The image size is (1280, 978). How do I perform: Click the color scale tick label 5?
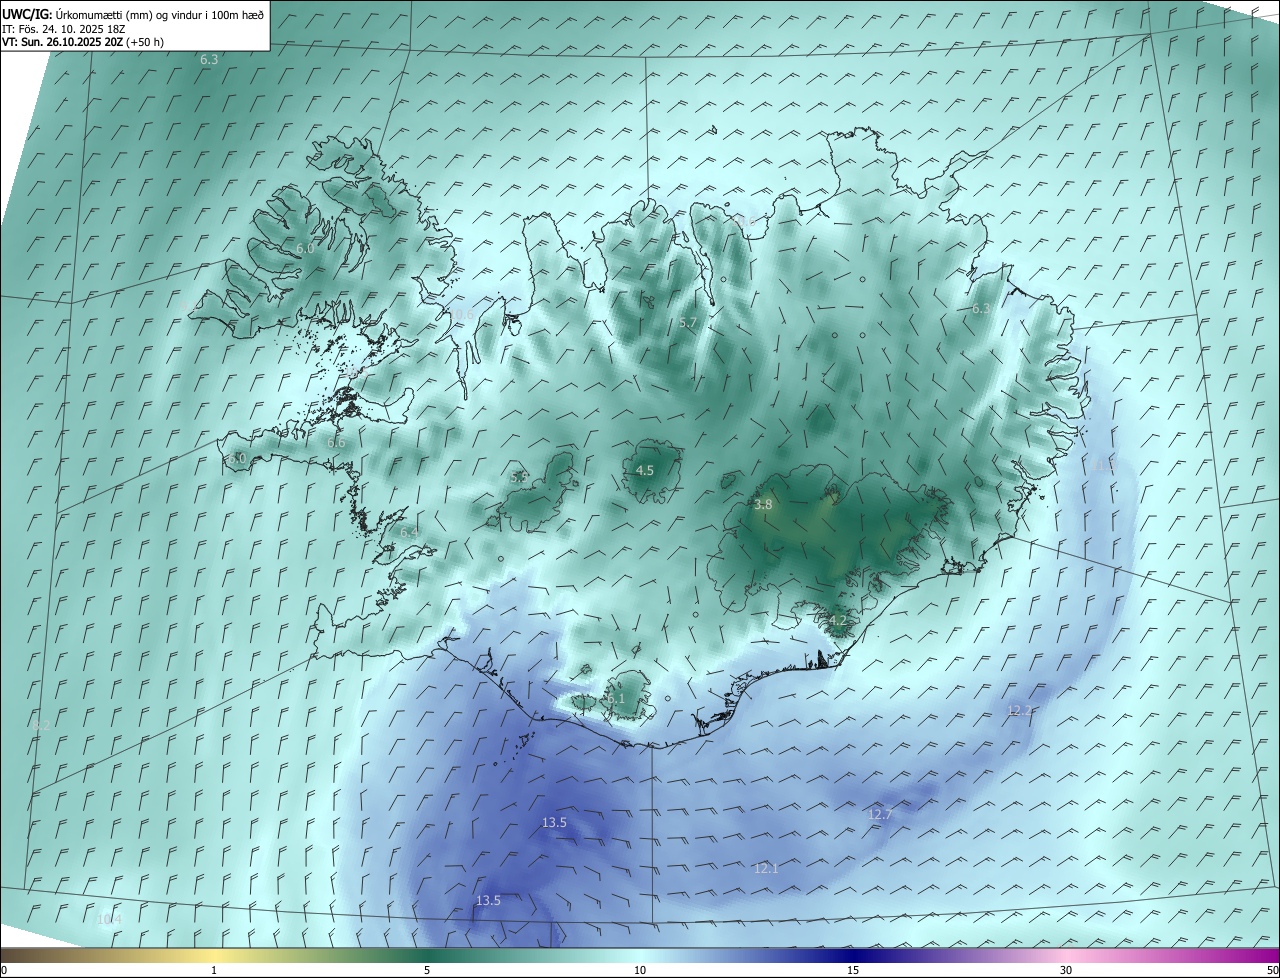pyautogui.click(x=427, y=970)
